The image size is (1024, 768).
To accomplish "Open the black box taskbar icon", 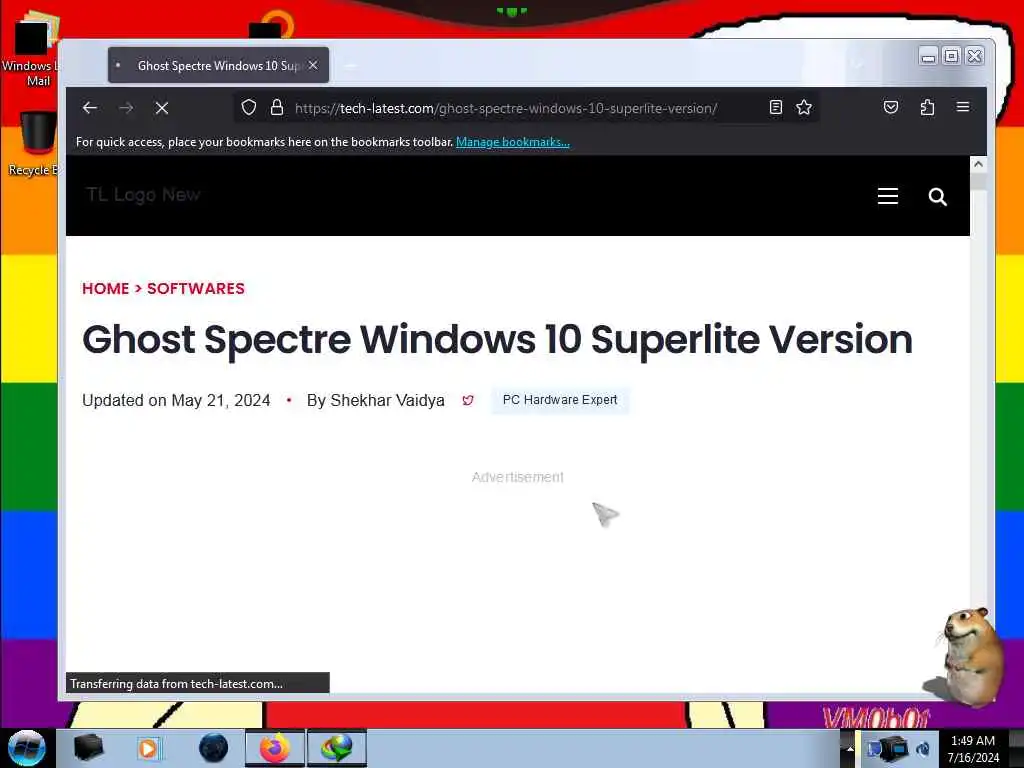I will point(88,748).
